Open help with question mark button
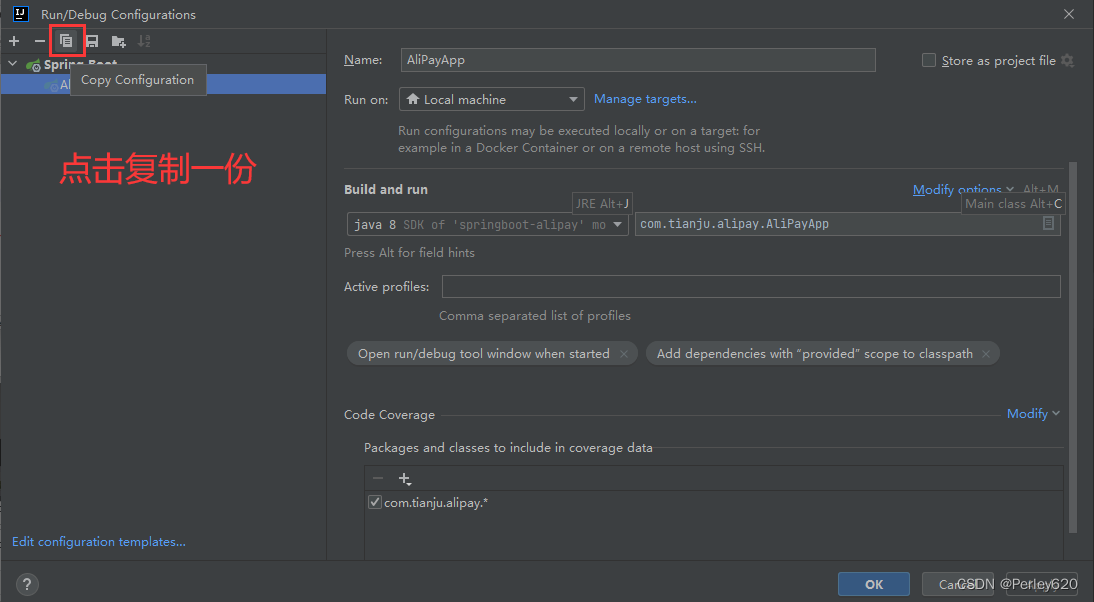1094x602 pixels. click(x=27, y=585)
